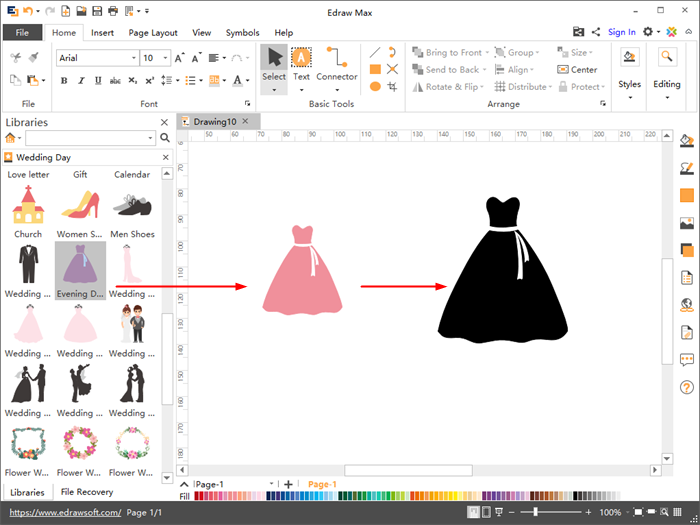Choose the Women Shoes shape icon
The width and height of the screenshot is (700, 525).
(80, 207)
